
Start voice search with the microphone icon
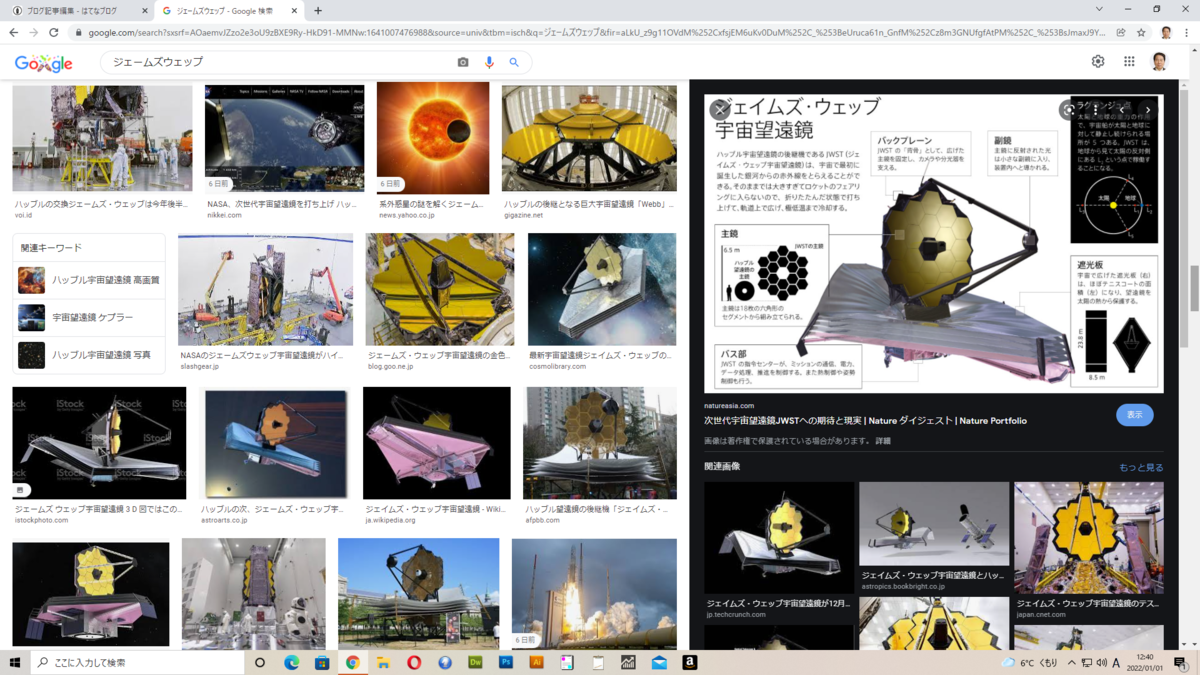coord(489,62)
